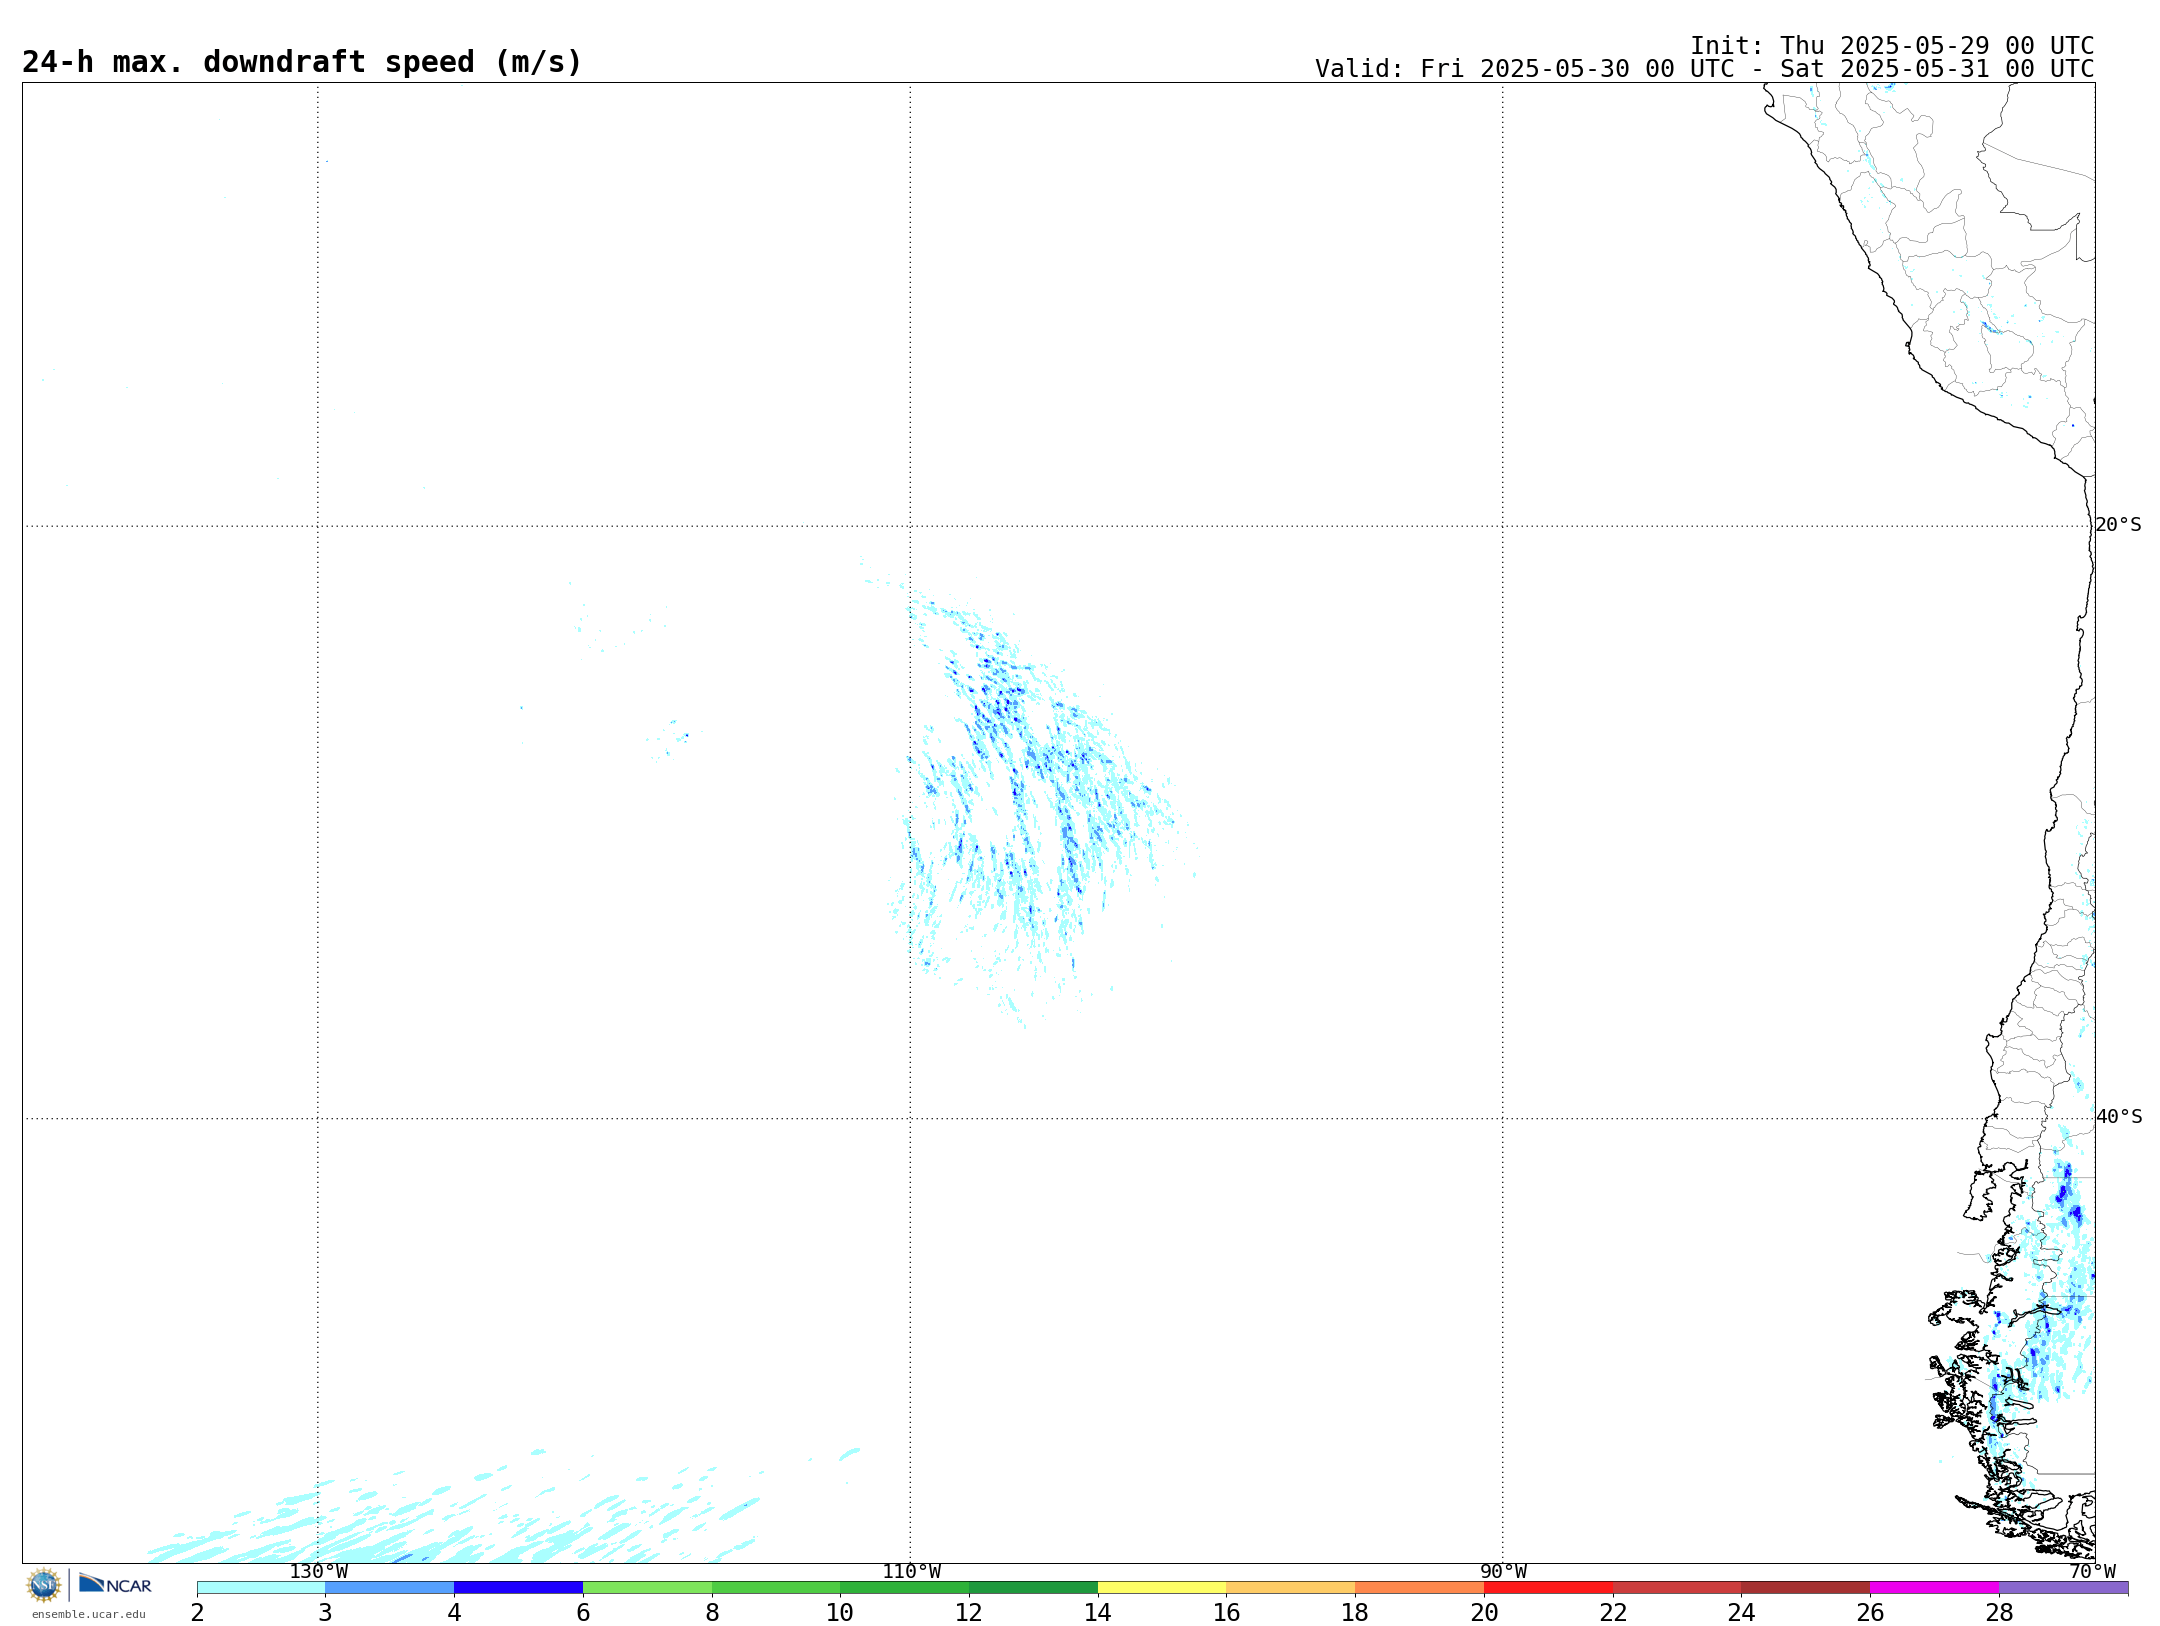
Task: Click the '20°S' latitude label
Action: (x=2118, y=525)
